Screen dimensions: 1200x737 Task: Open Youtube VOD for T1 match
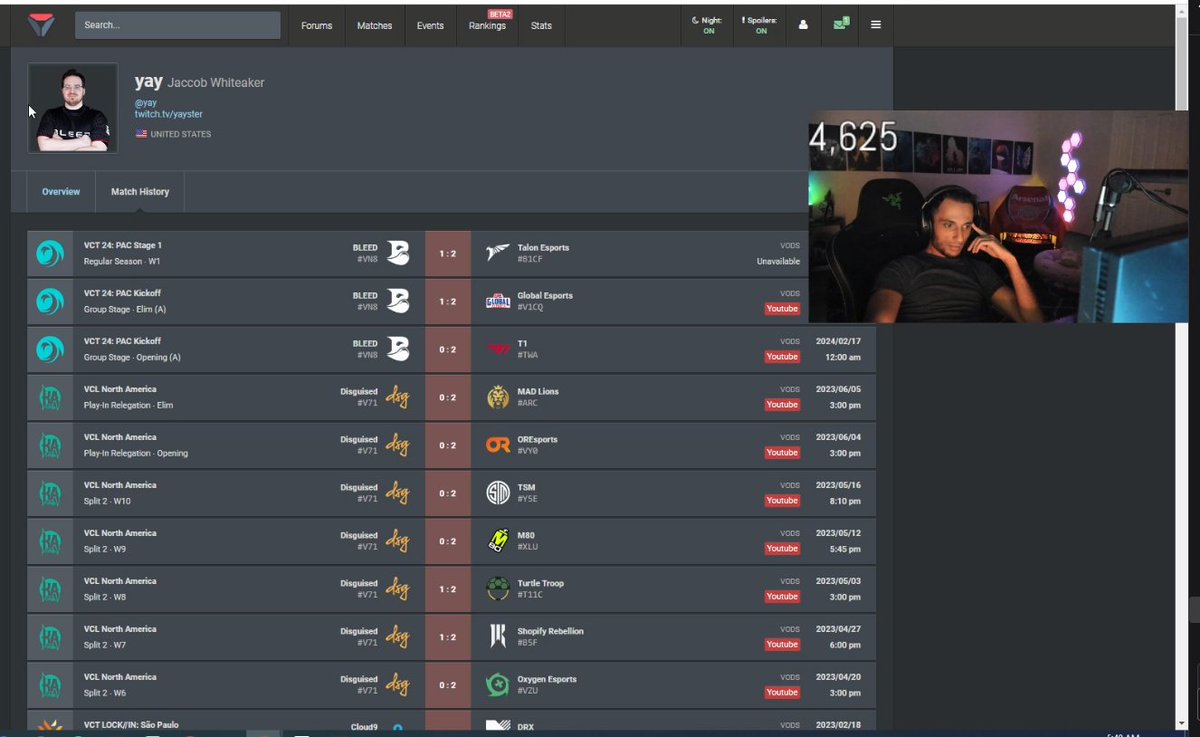(x=782, y=357)
